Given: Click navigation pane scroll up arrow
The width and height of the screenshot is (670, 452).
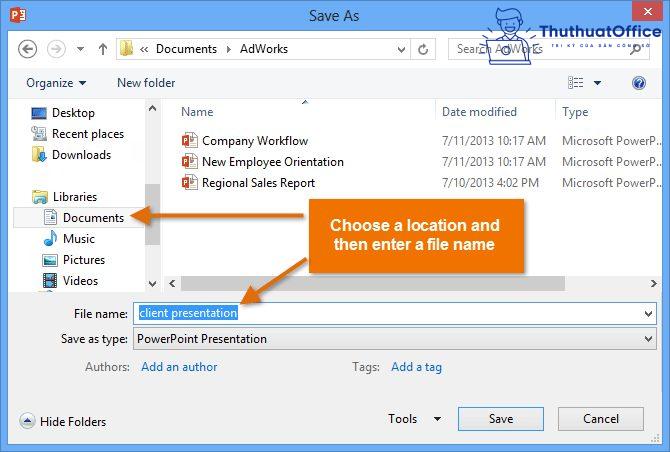Looking at the screenshot, I should pyautogui.click(x=153, y=109).
